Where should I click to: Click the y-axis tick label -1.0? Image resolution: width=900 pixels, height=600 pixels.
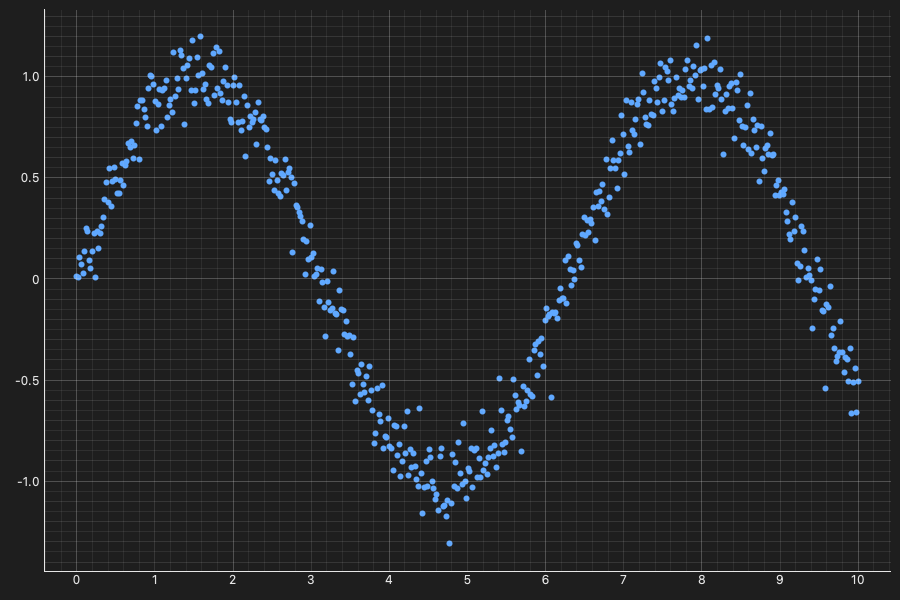pyautogui.click(x=28, y=482)
